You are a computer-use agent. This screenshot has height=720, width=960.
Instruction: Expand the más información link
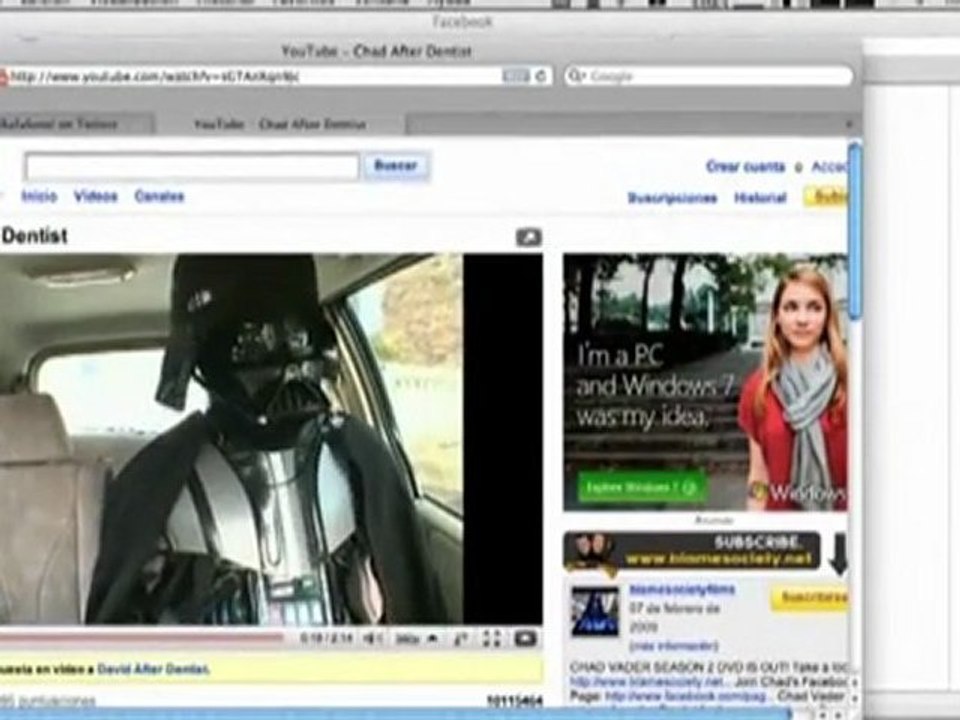point(673,645)
